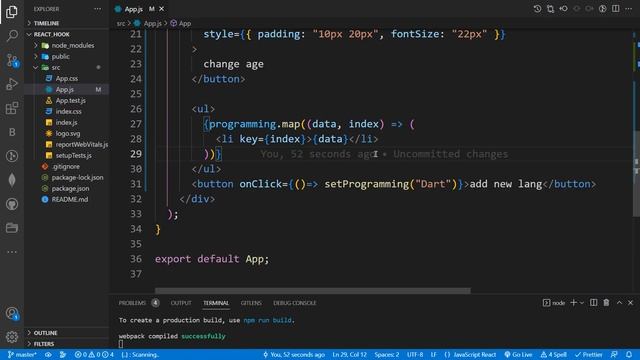Click the master branch in the status bar

click(x=22, y=354)
